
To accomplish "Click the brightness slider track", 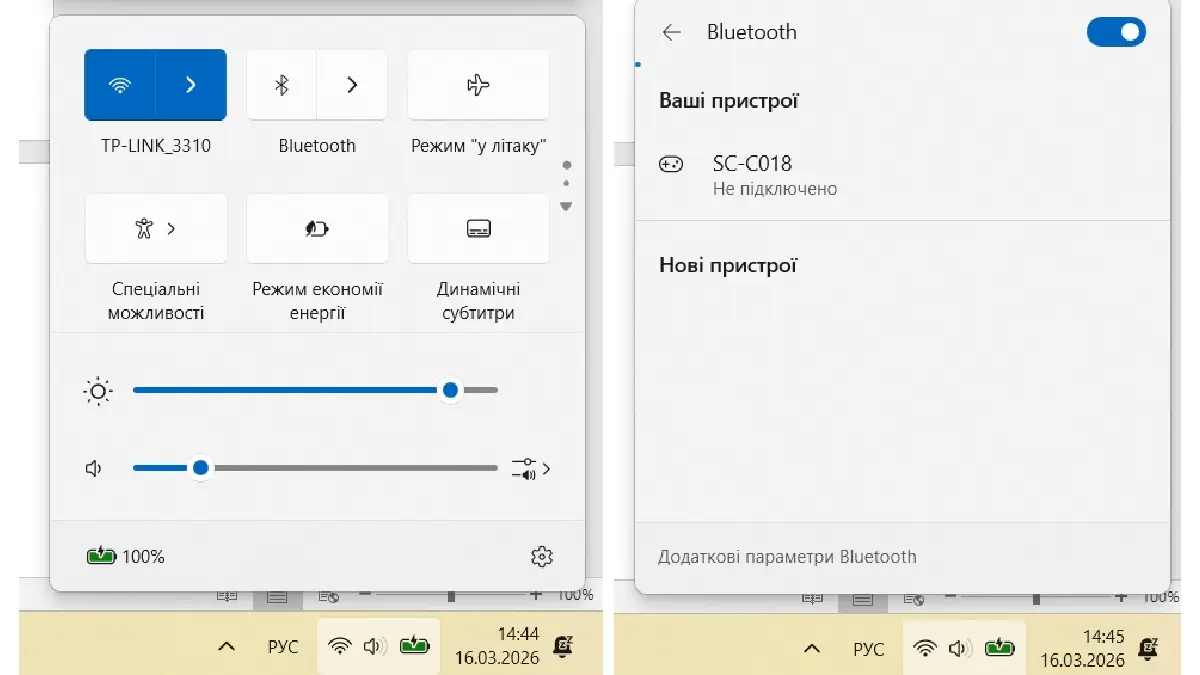I will (300, 390).
